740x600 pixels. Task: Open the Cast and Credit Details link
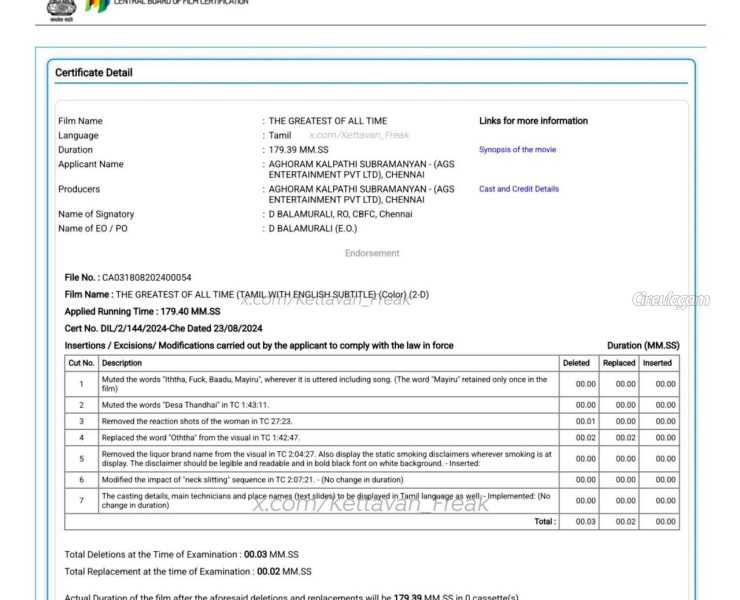point(518,189)
